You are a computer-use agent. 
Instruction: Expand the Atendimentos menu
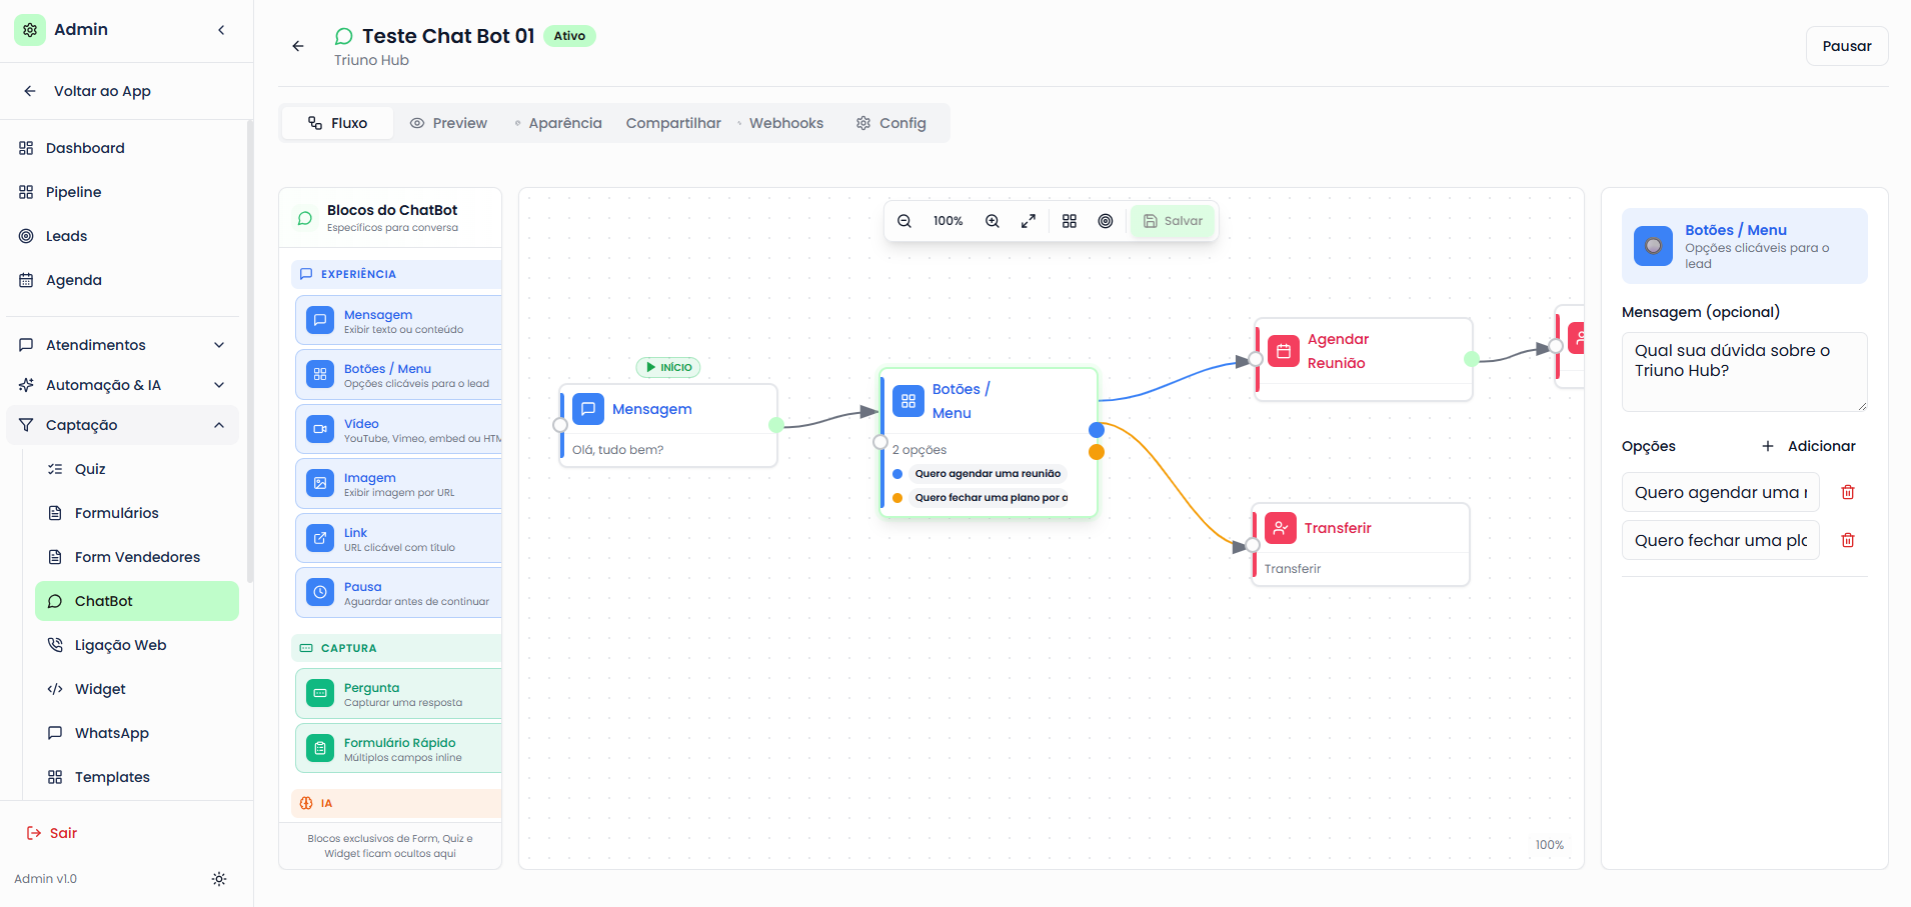122,345
